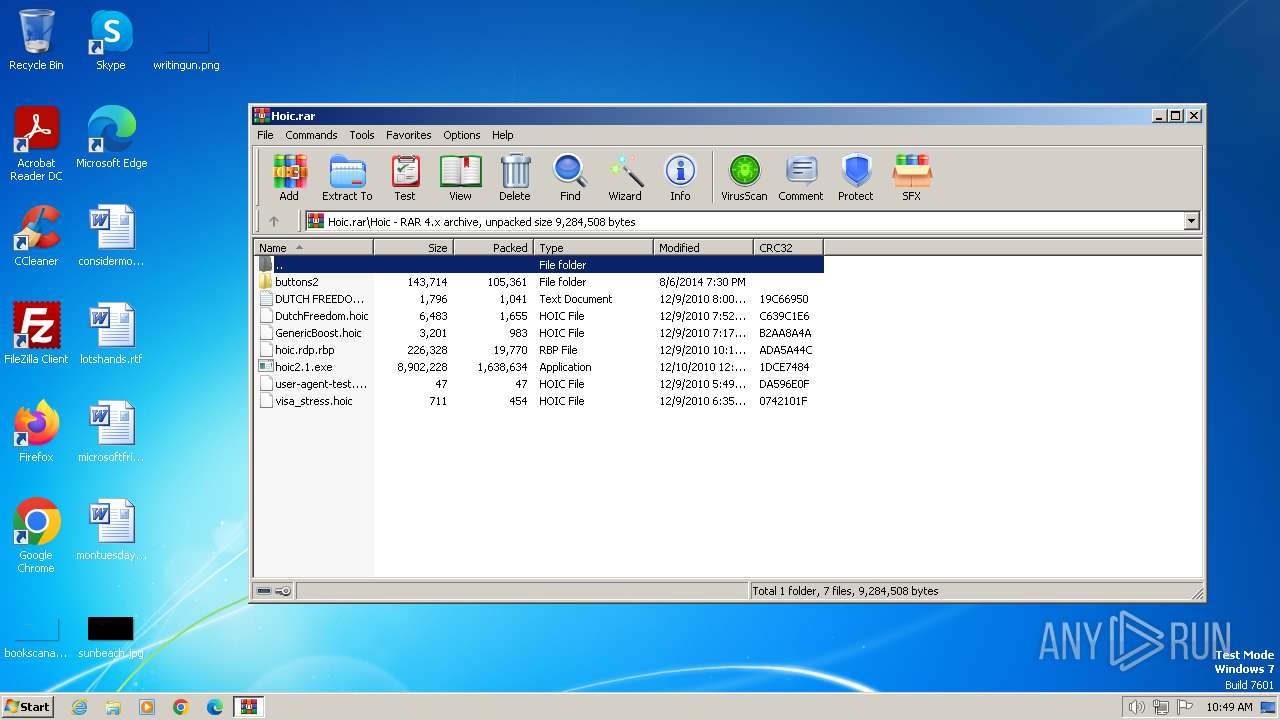Select hoic2.1.exe application
1280x720 pixels.
(539, 367)
